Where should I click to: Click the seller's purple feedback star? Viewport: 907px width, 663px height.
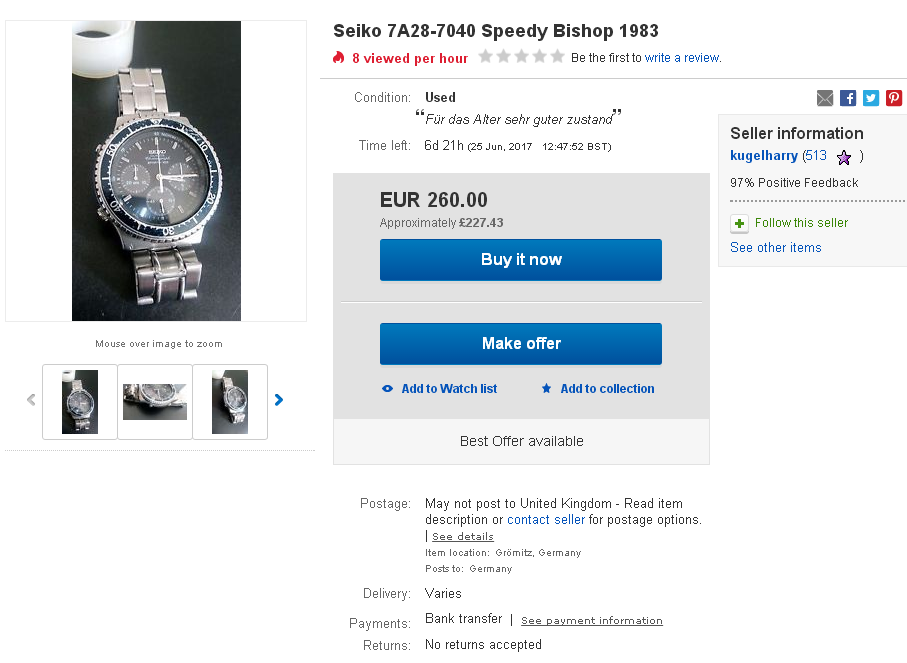click(x=844, y=157)
